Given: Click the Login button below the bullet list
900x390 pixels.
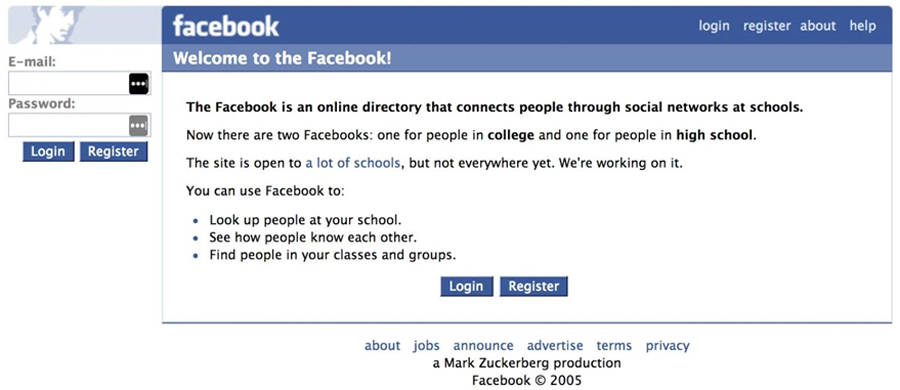Looking at the screenshot, I should 467,286.
